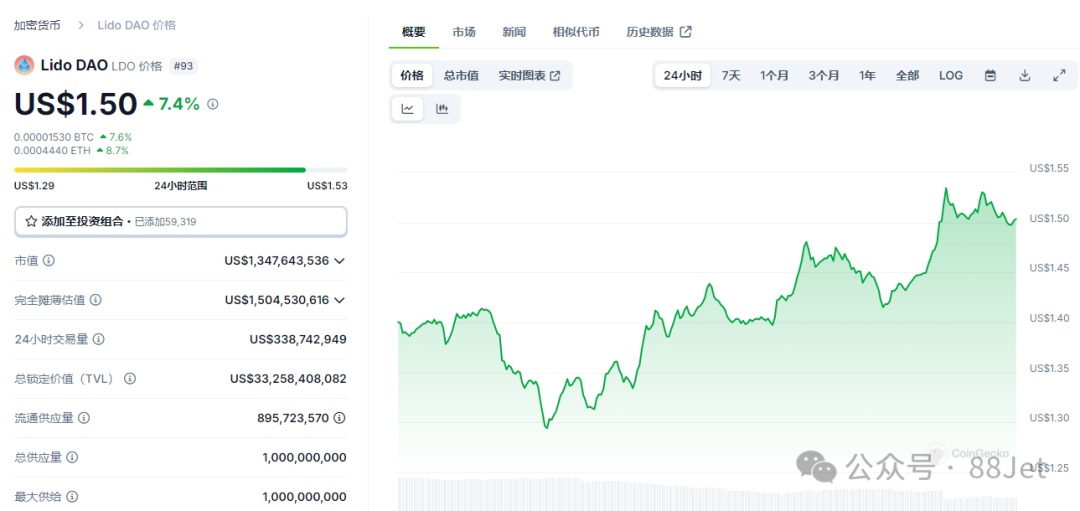Viewport: 1080px width, 511px height.
Task: Switch to candlestick chart view icon
Action: coord(442,109)
